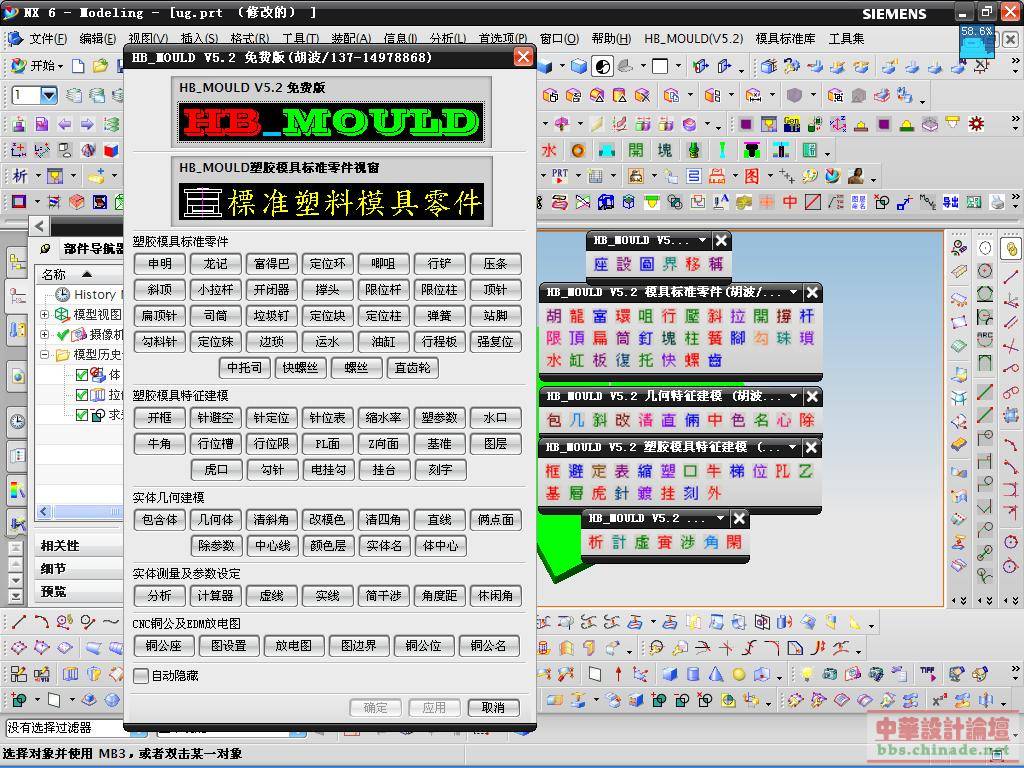Toggle the checkbox beside 求 in model history
Screen dimensions: 1024x768
[x=82, y=415]
